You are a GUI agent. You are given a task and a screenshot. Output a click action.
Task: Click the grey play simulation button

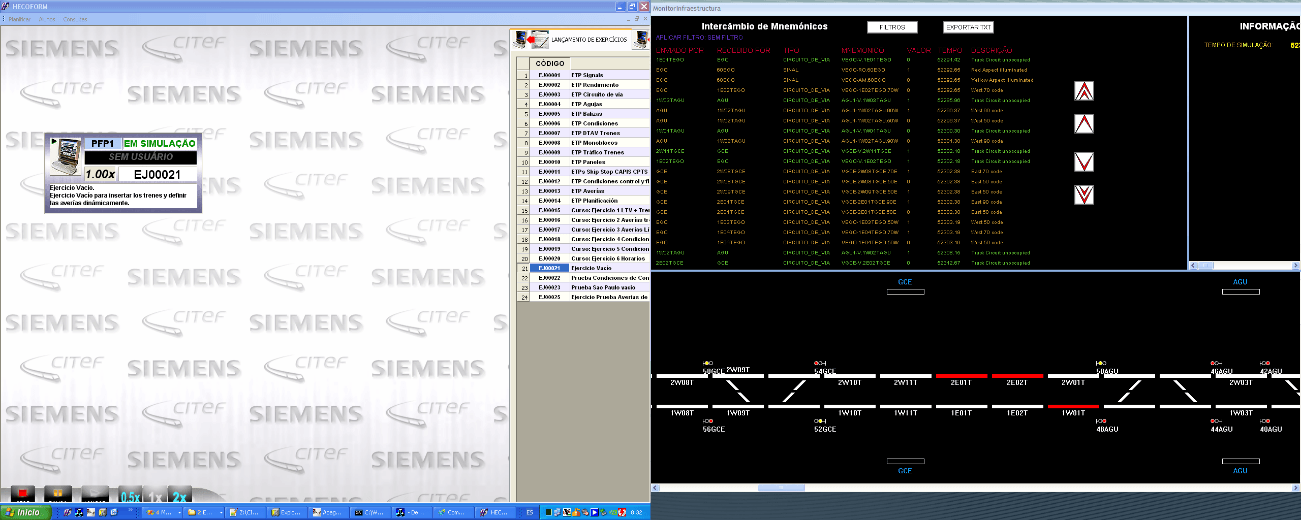95,493
